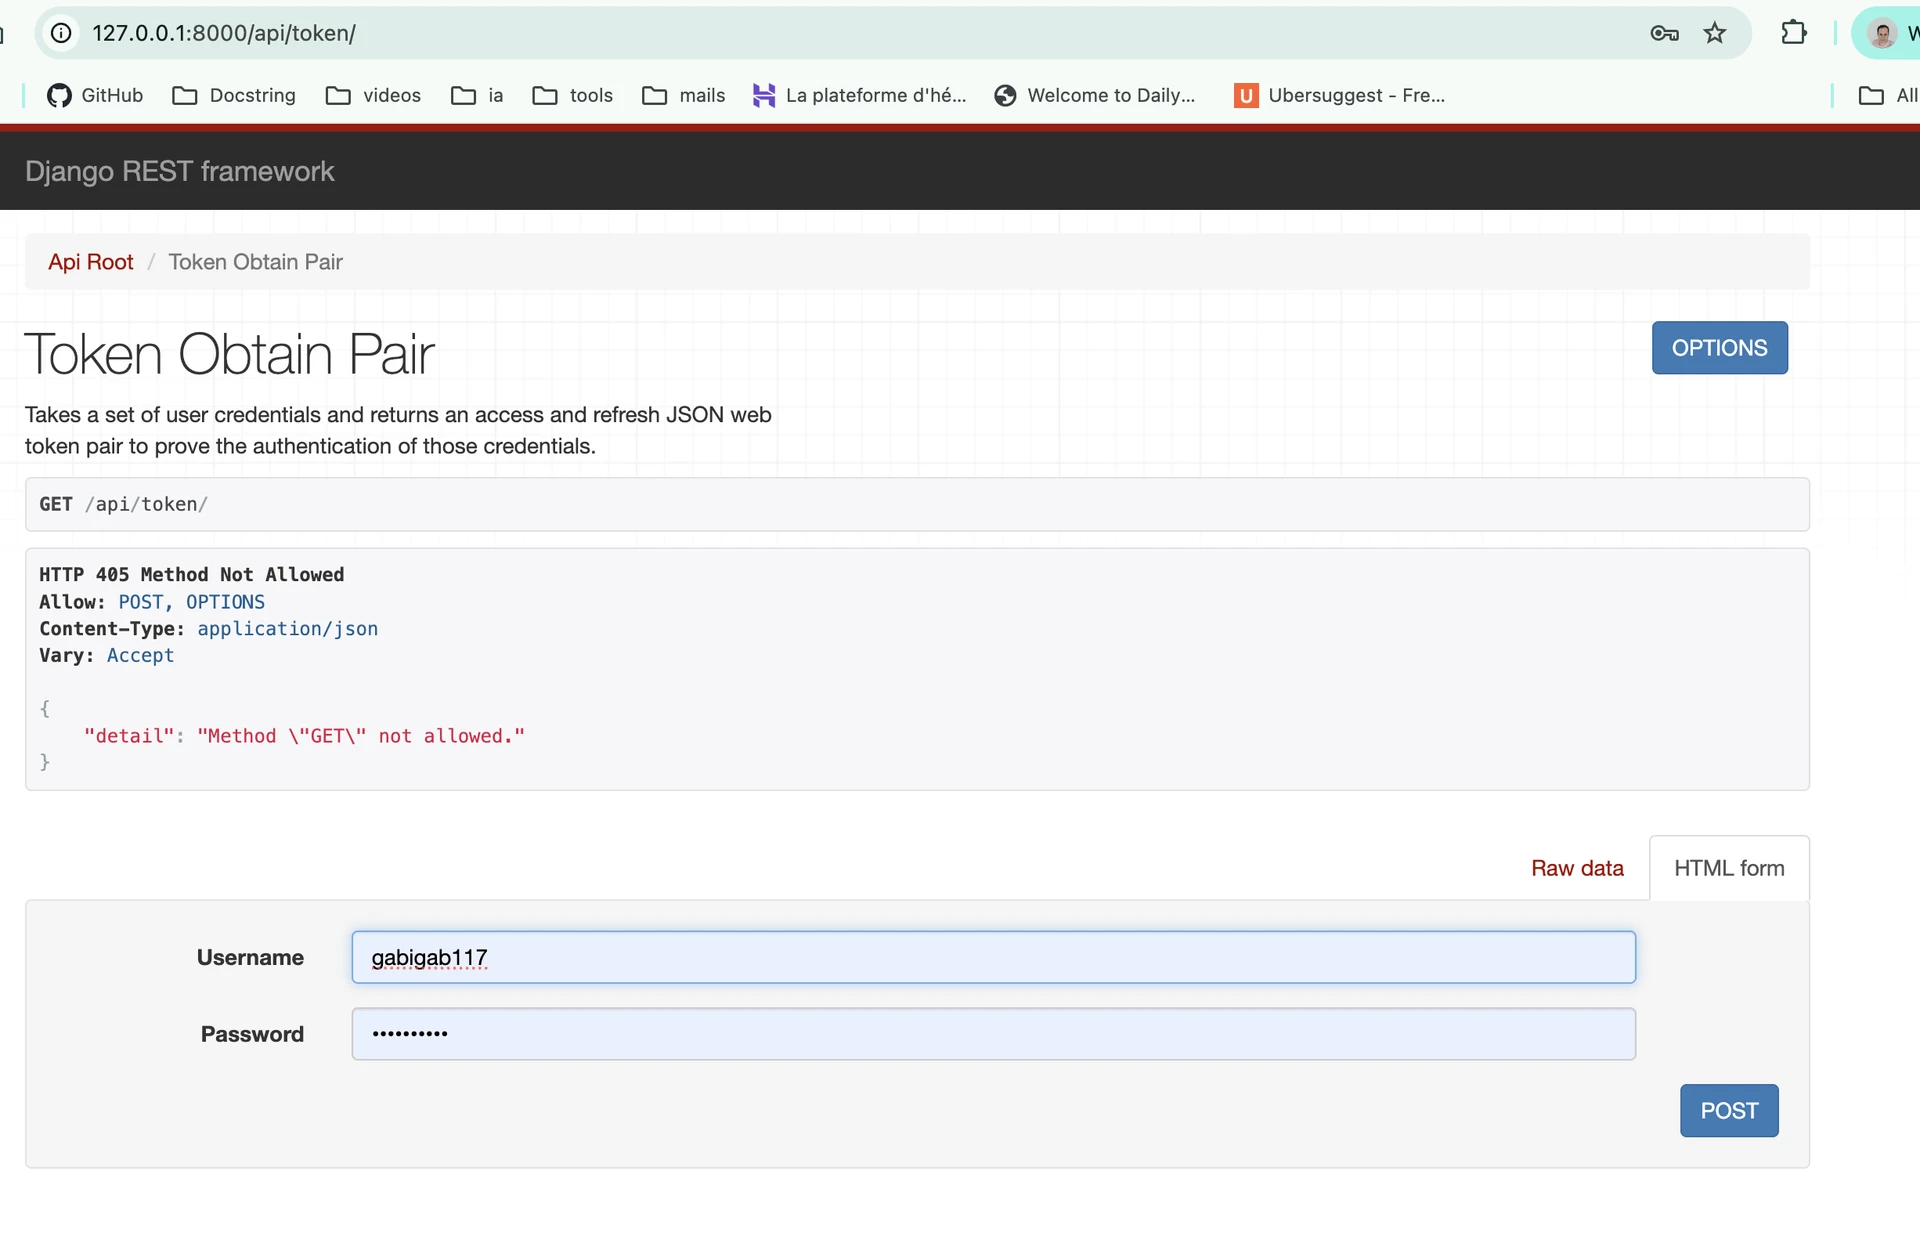Open the Welcome to Daily bookmark
This screenshot has width=1920, height=1236.
[x=1095, y=95]
